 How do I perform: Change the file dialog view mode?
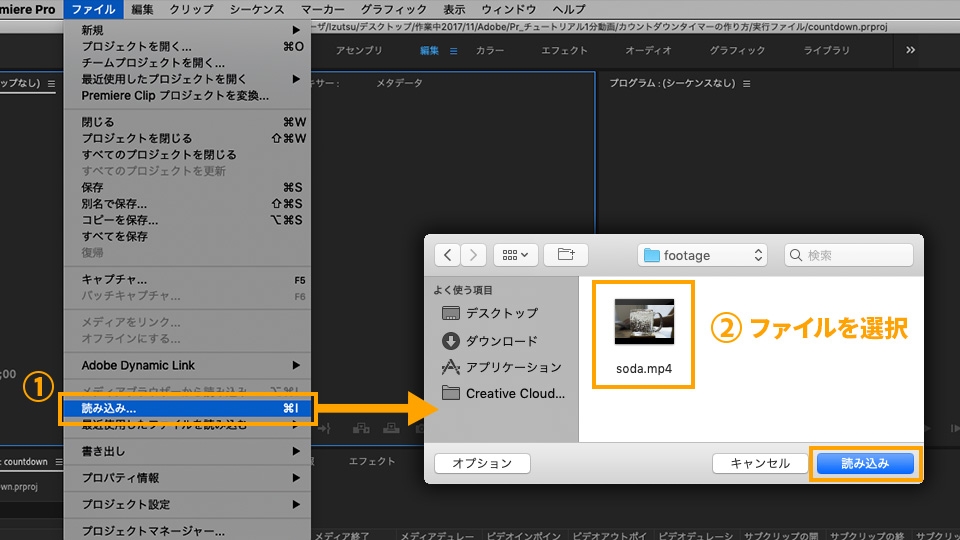[x=516, y=255]
